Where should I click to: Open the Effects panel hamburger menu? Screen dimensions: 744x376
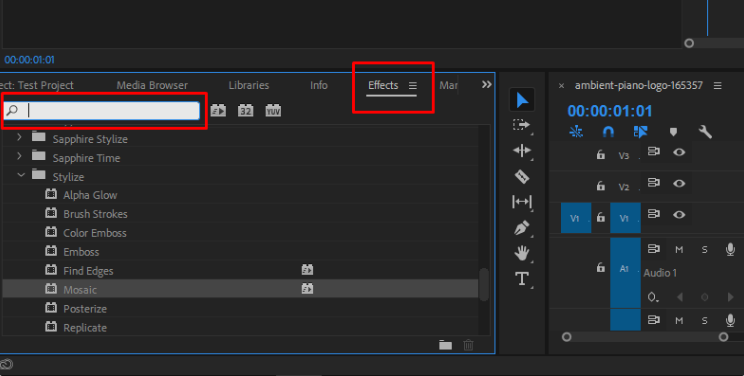413,85
